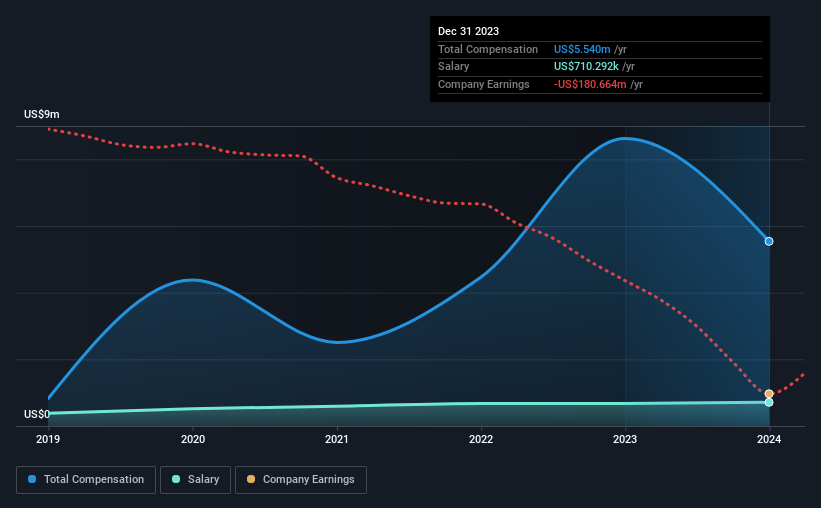
Task: Click the Total Compensation label in tooltip
Action: coord(487,49)
